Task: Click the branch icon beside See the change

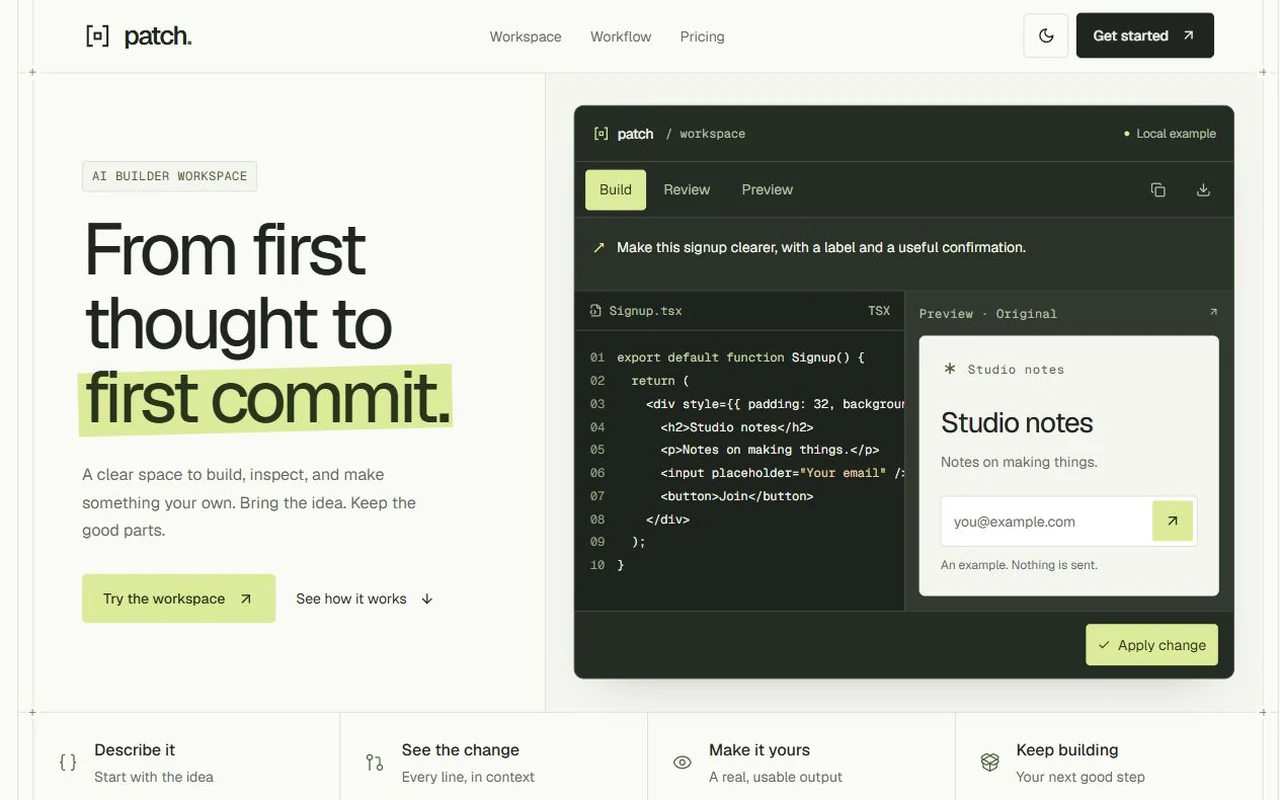Action: 375,762
